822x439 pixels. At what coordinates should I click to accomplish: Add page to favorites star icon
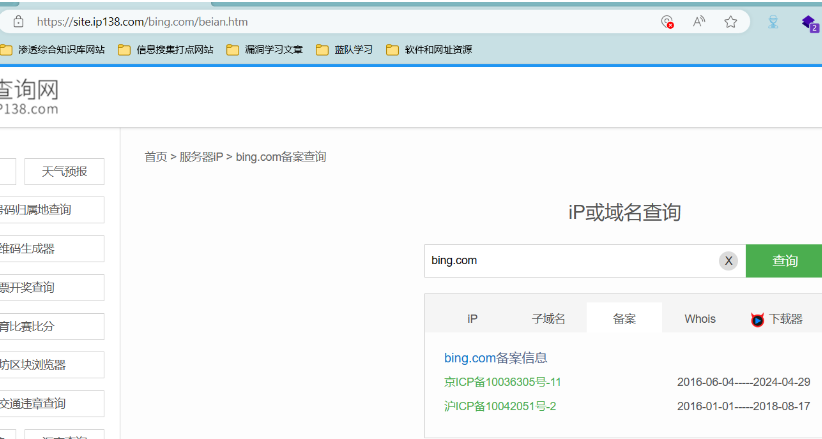click(730, 22)
